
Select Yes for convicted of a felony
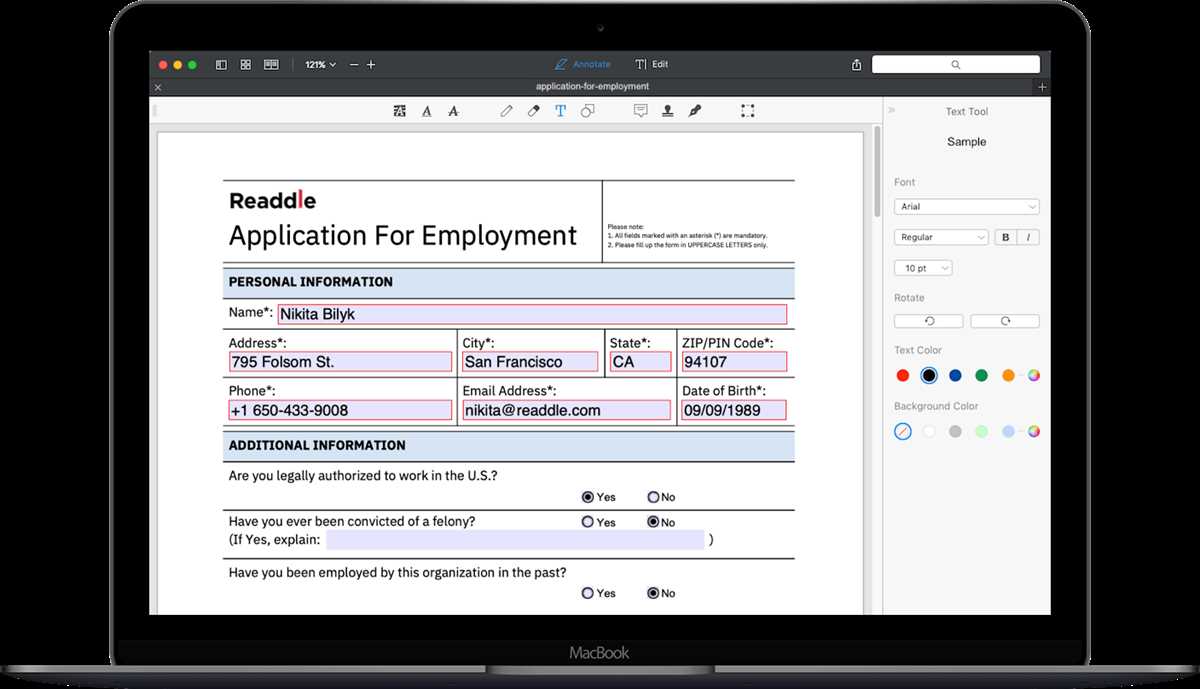click(587, 522)
